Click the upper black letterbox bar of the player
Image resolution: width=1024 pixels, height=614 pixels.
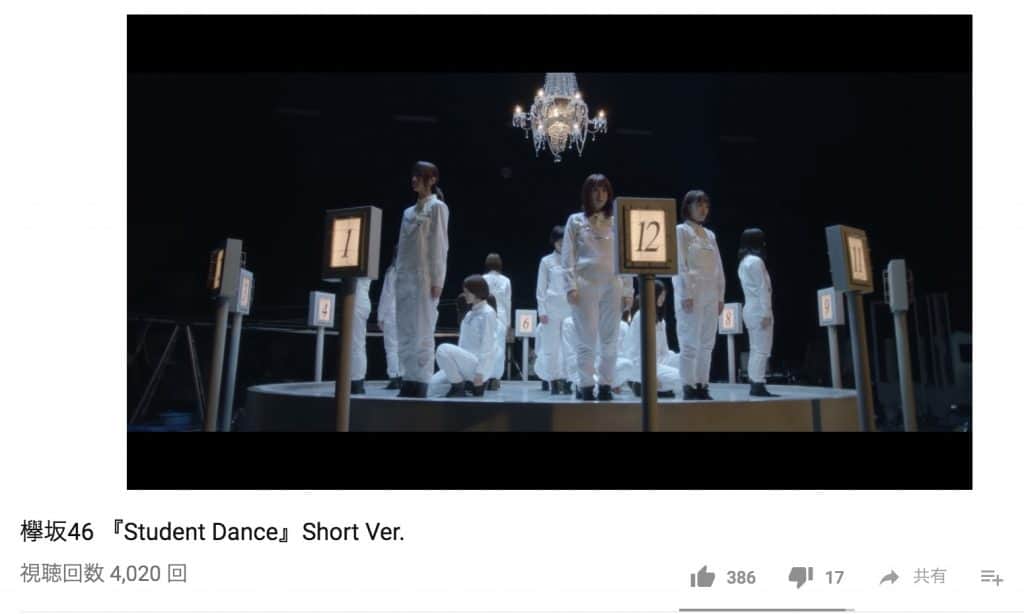(549, 44)
